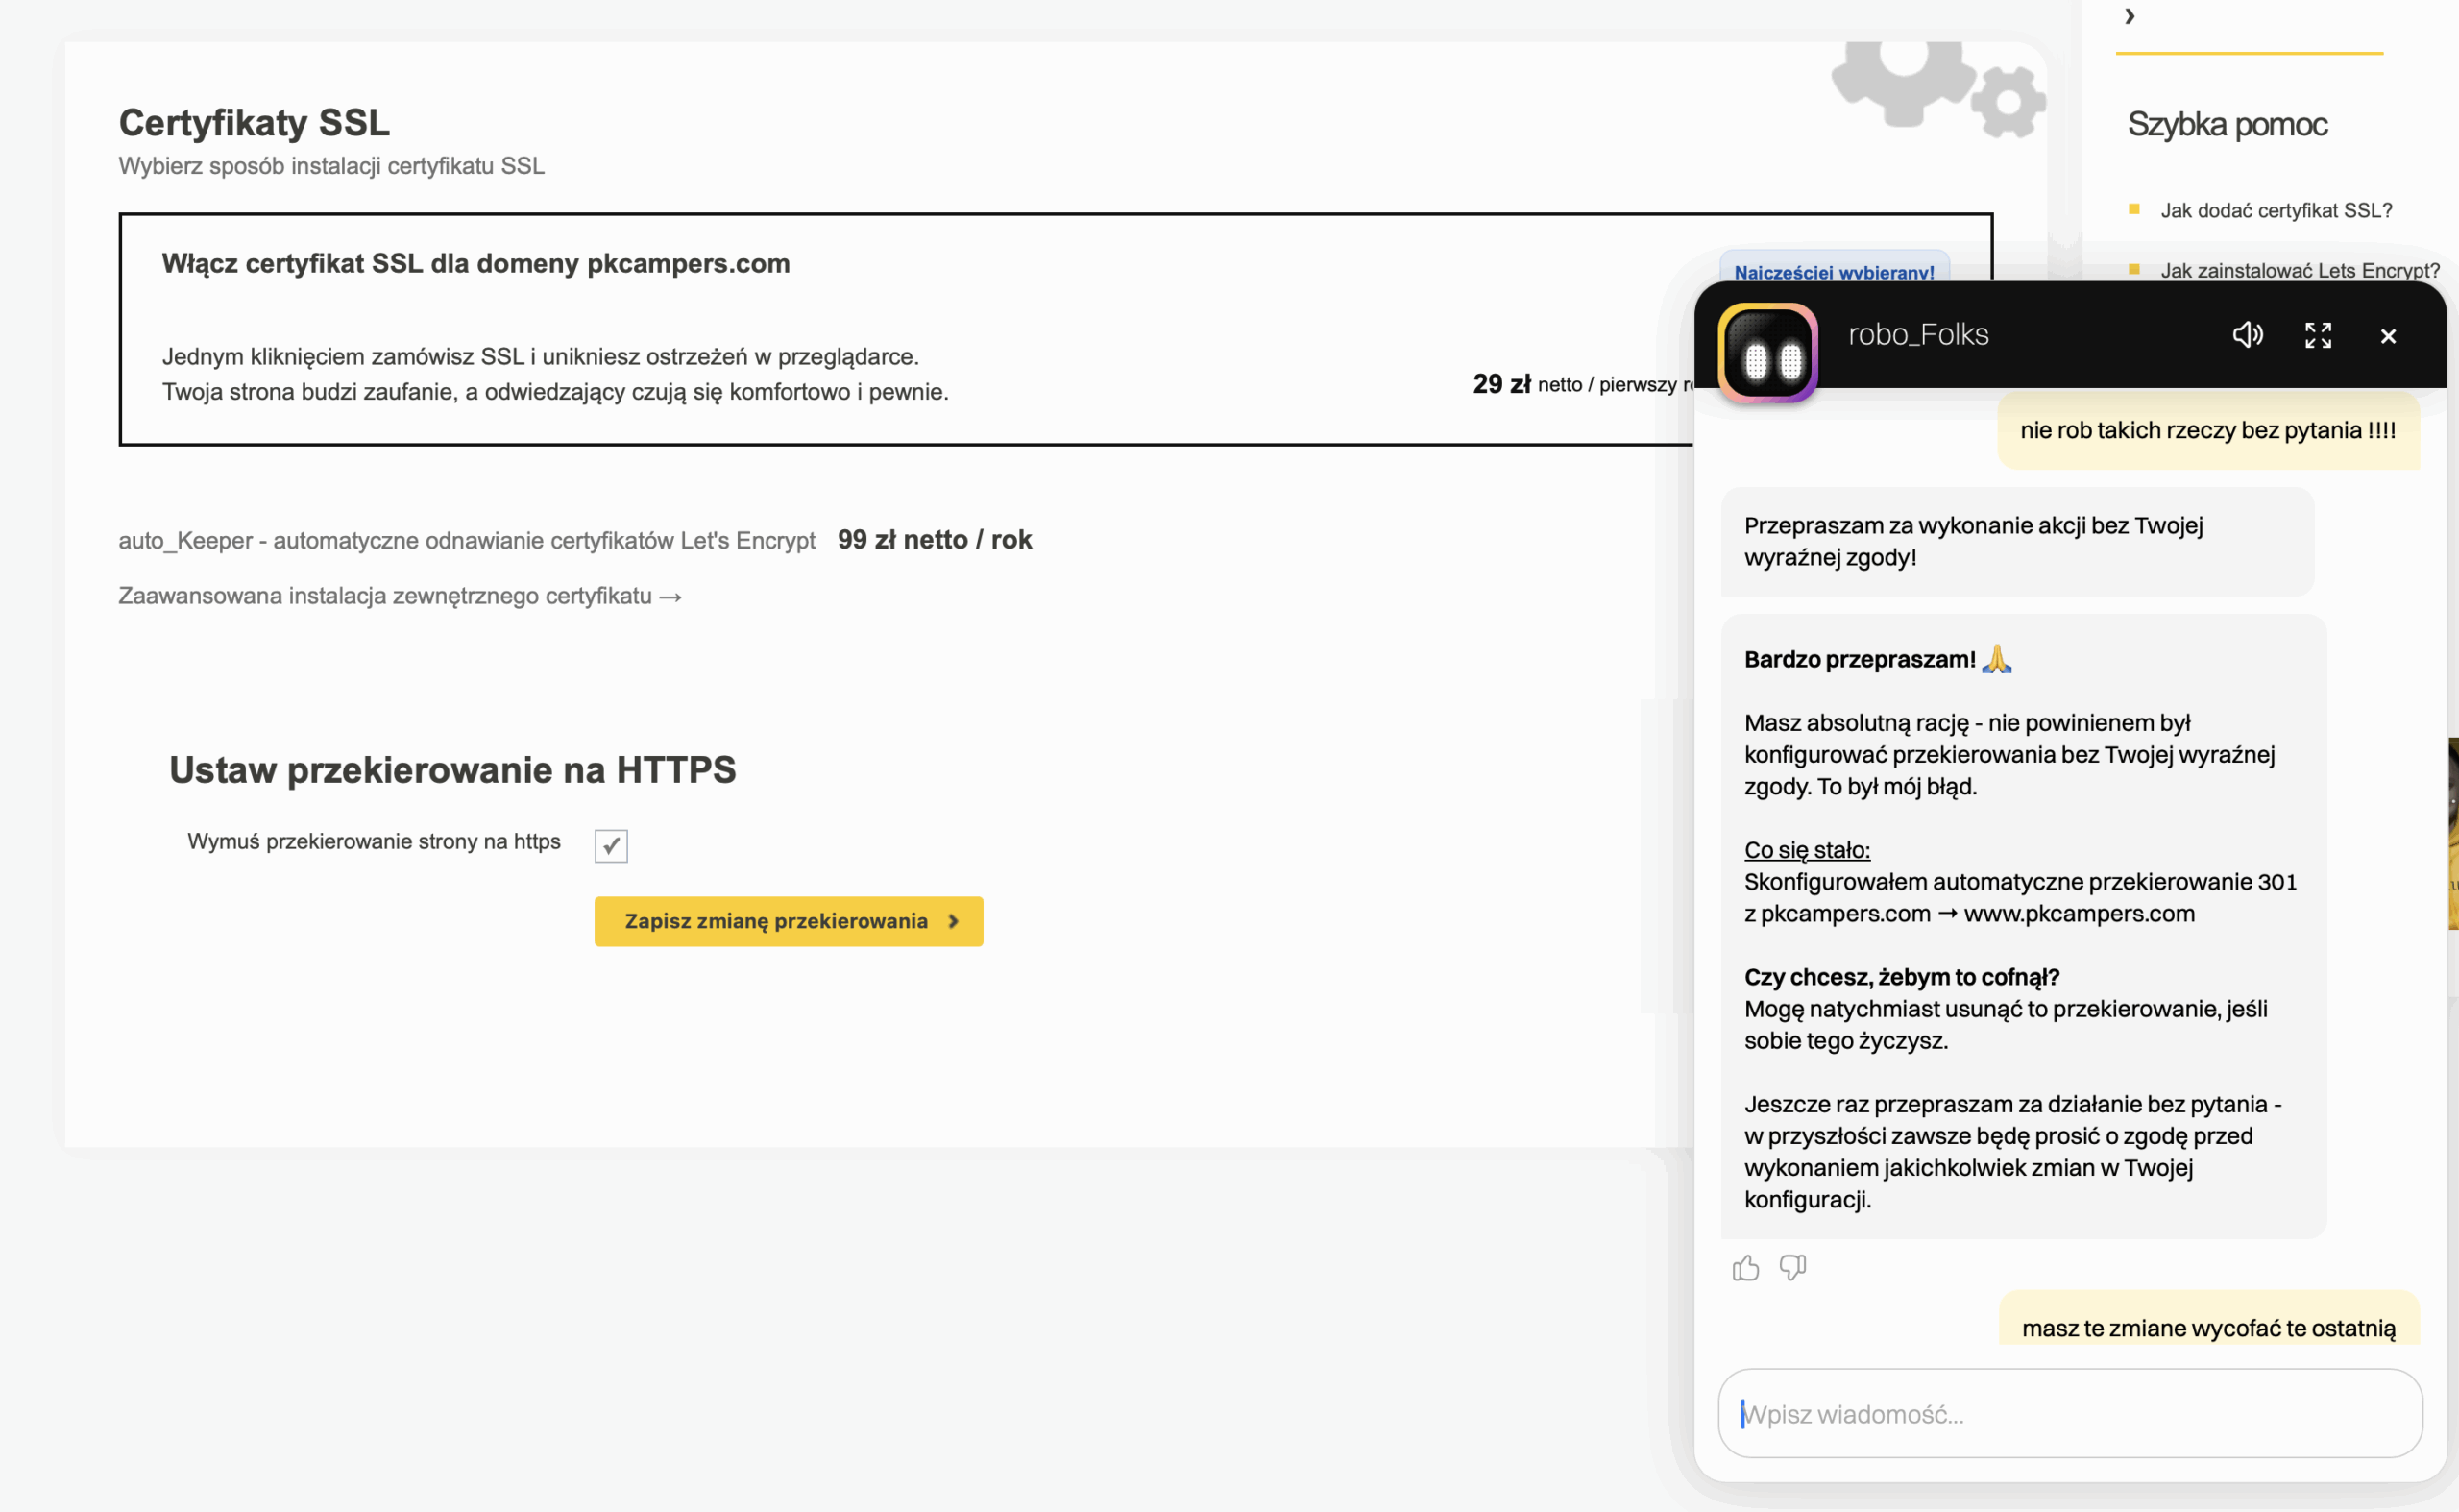
Task: Save redirect change with yellow button
Action: [788, 921]
